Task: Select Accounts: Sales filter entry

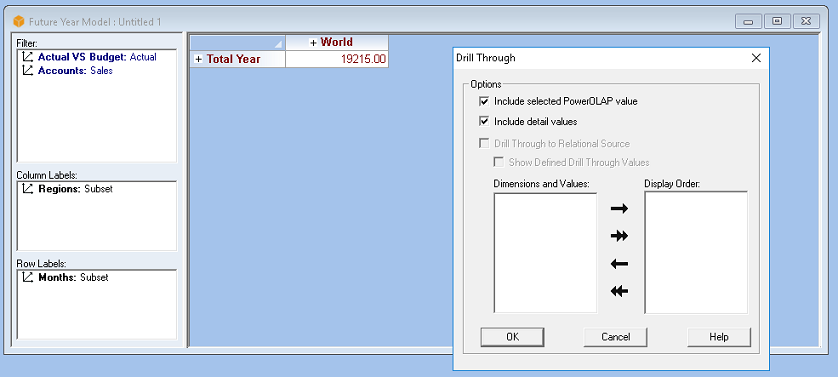Action: [x=75, y=70]
